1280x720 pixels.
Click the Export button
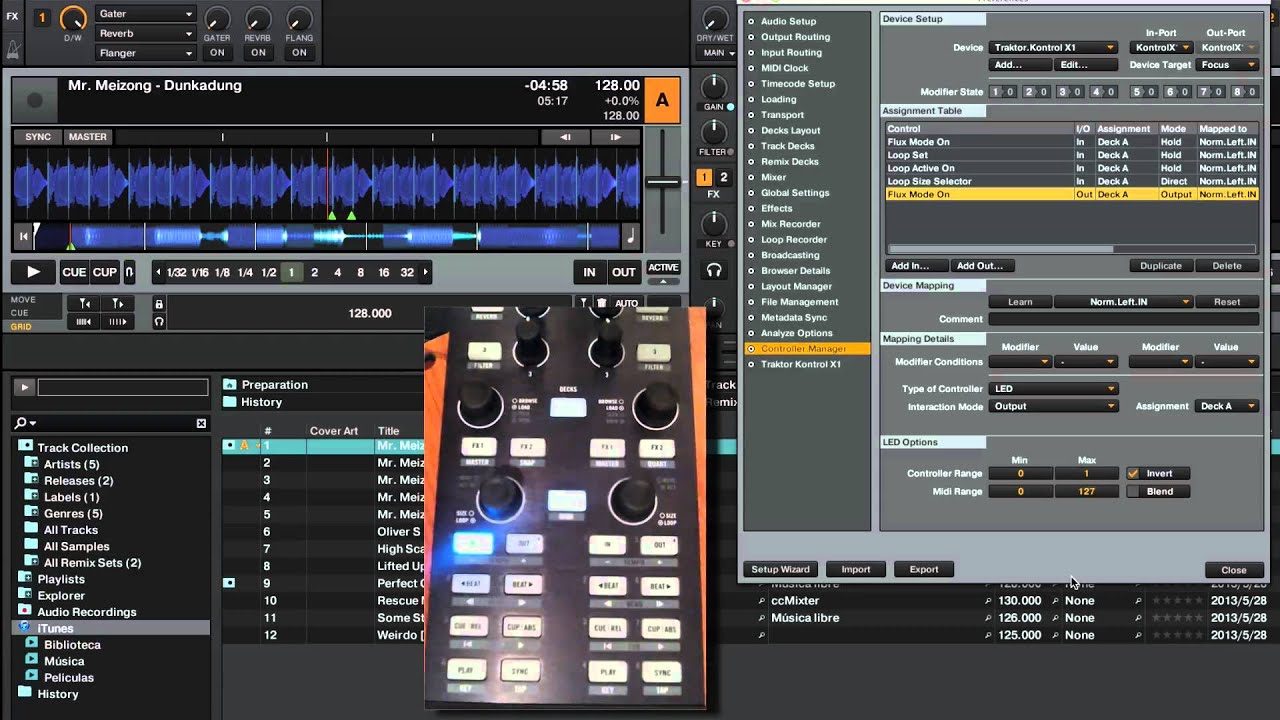click(x=923, y=570)
